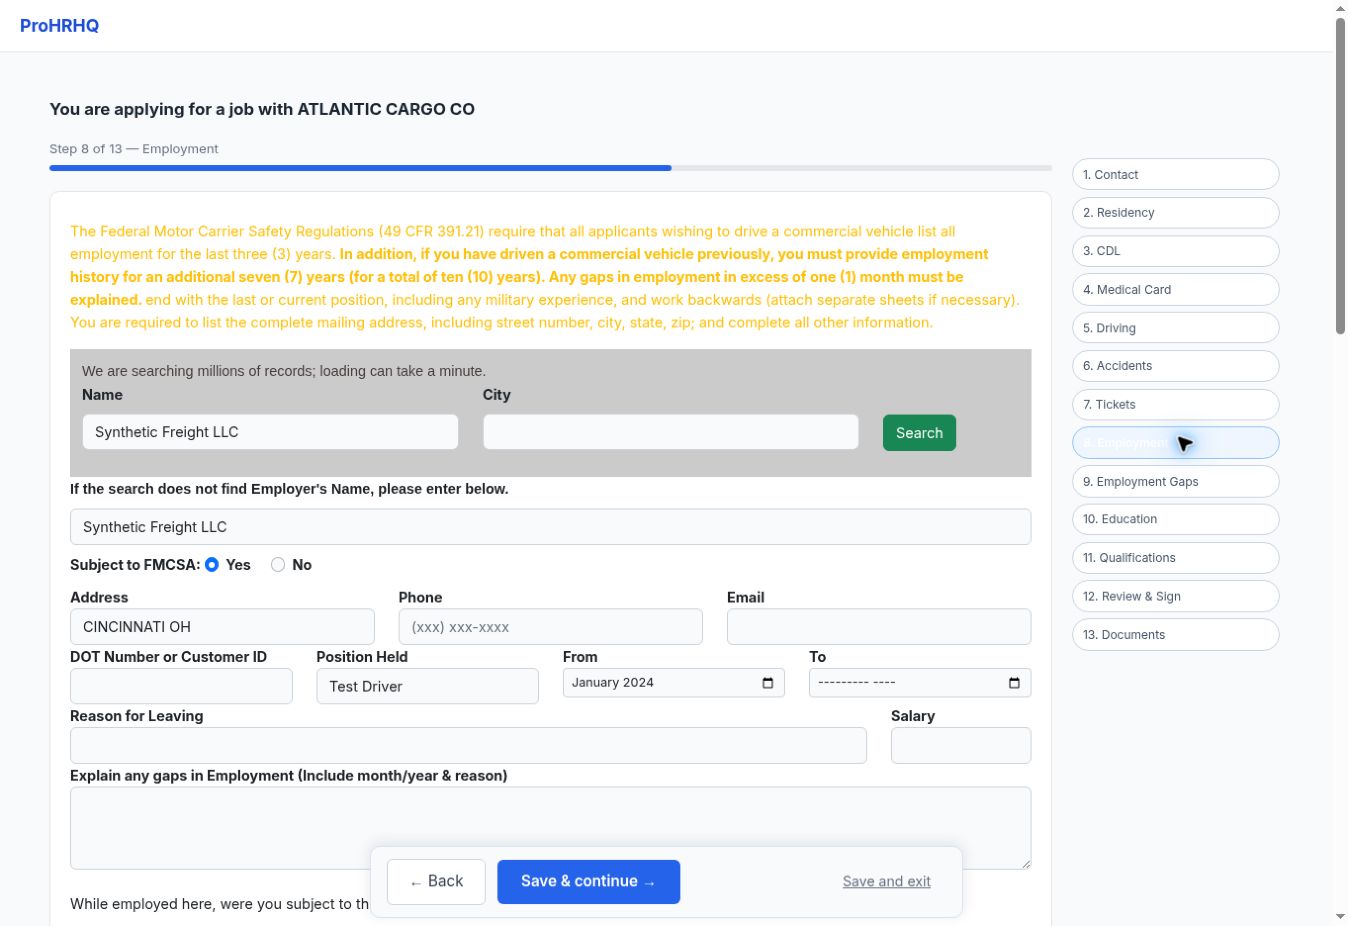Open the From date calendar picker icon
Viewport: 1348px width, 926px height.
point(768,683)
